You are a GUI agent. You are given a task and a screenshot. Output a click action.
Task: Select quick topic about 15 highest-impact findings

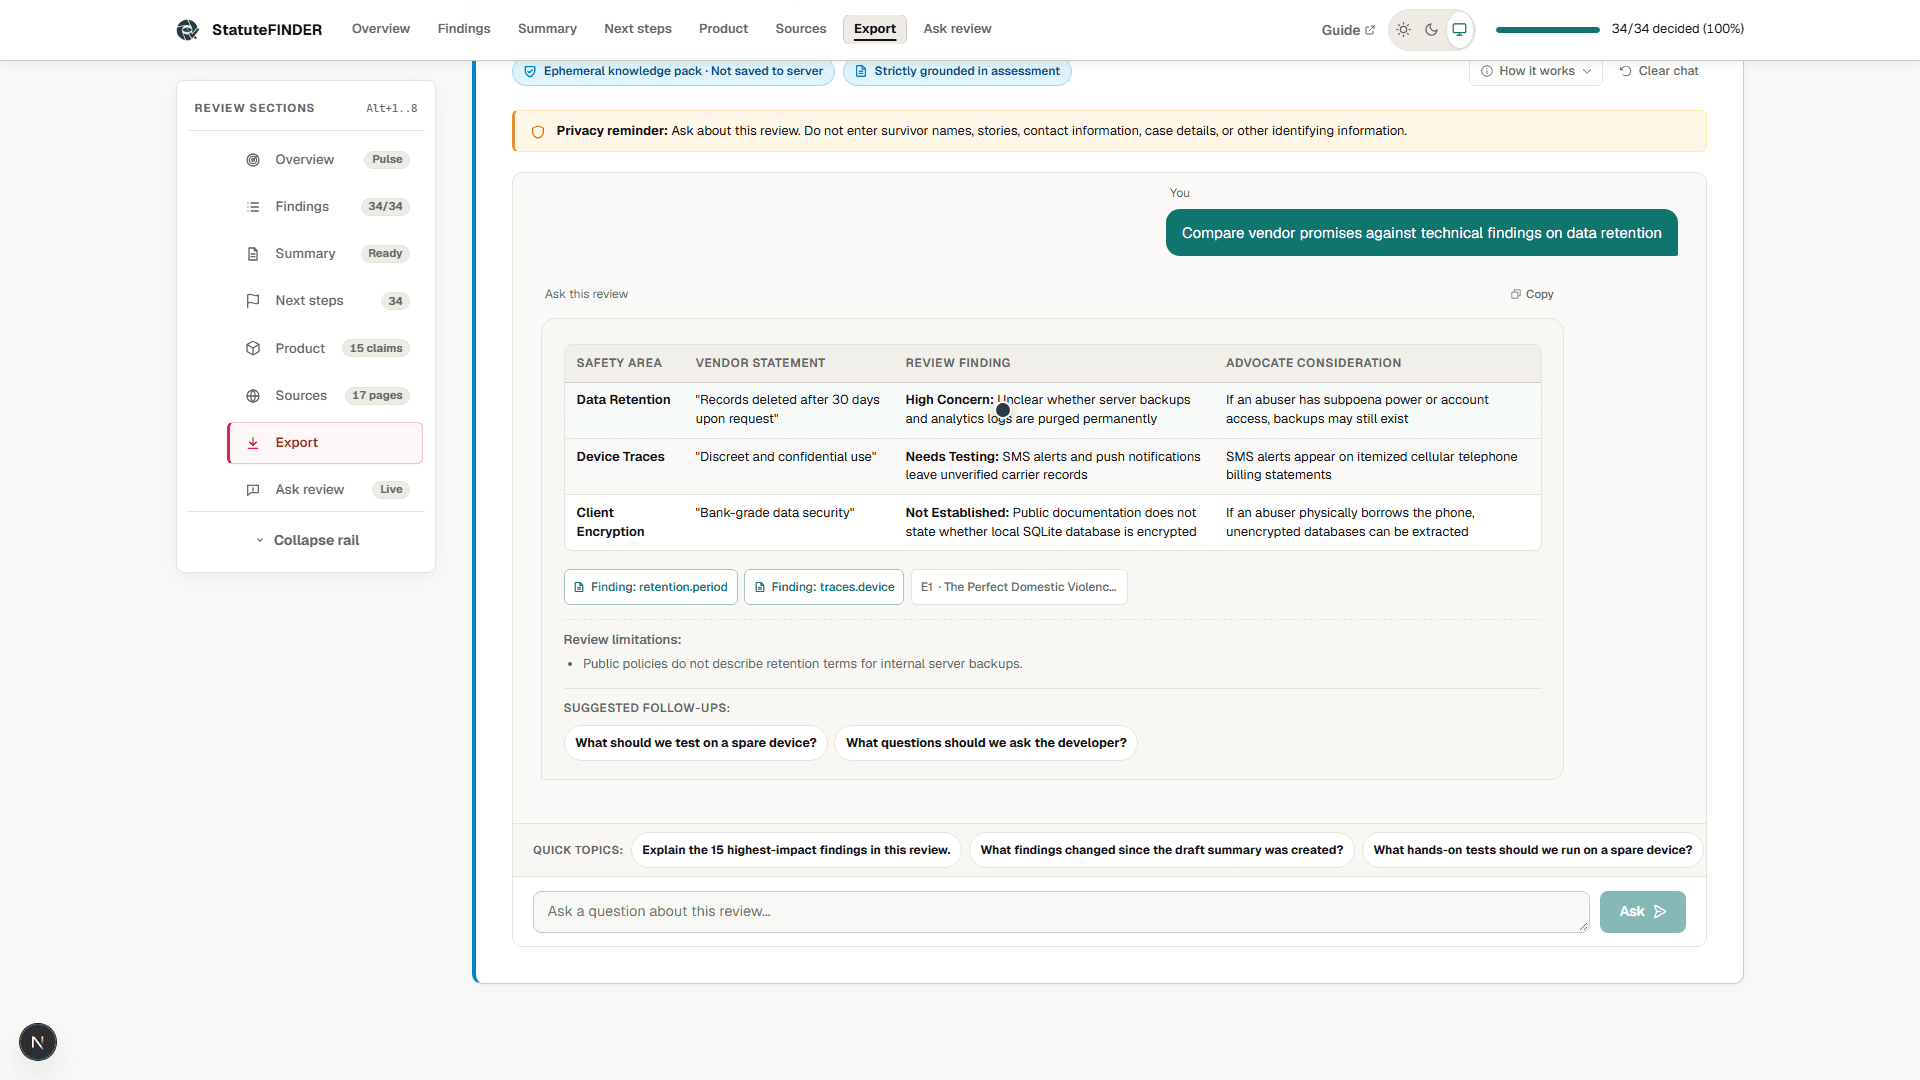796,850
